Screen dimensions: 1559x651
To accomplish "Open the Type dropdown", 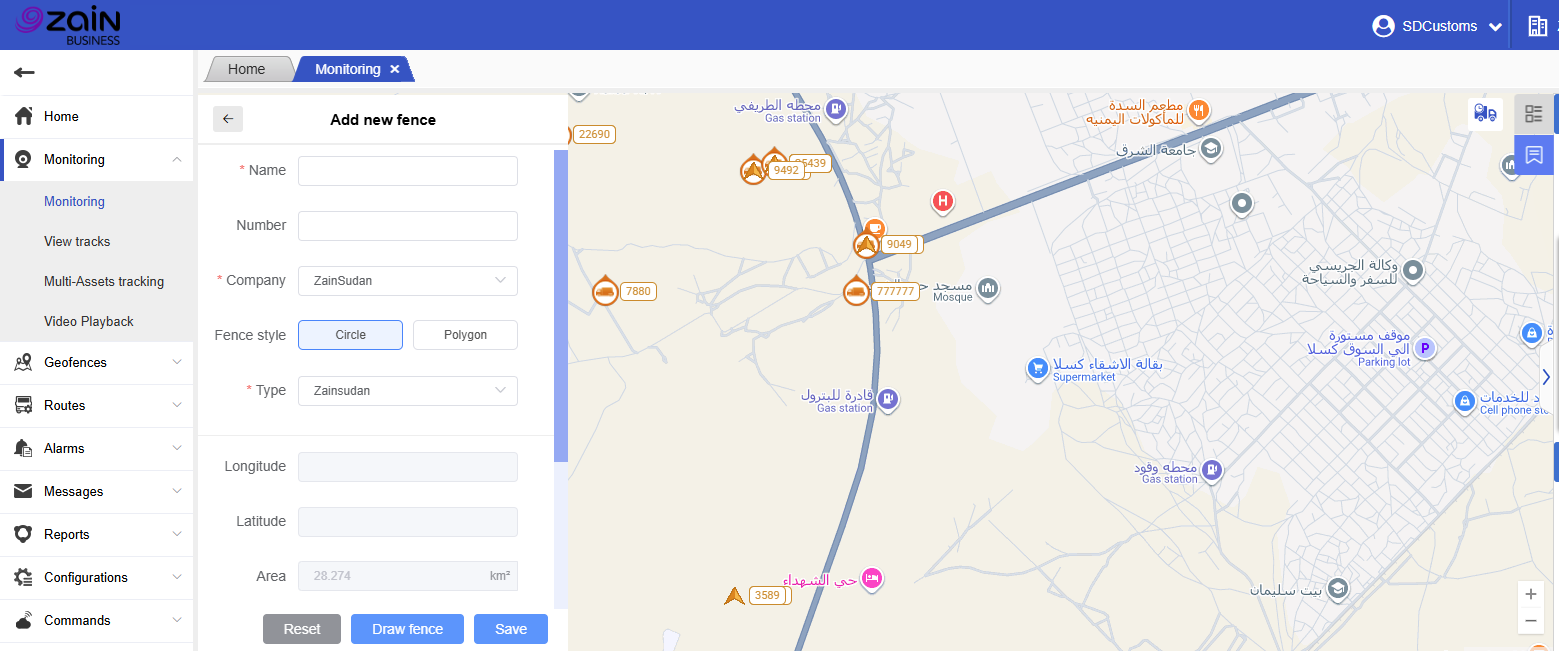I will [408, 391].
